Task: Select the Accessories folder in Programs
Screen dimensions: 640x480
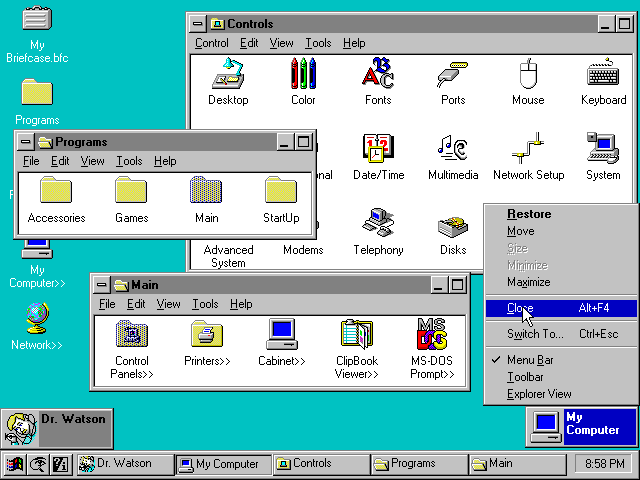Action: (56, 189)
